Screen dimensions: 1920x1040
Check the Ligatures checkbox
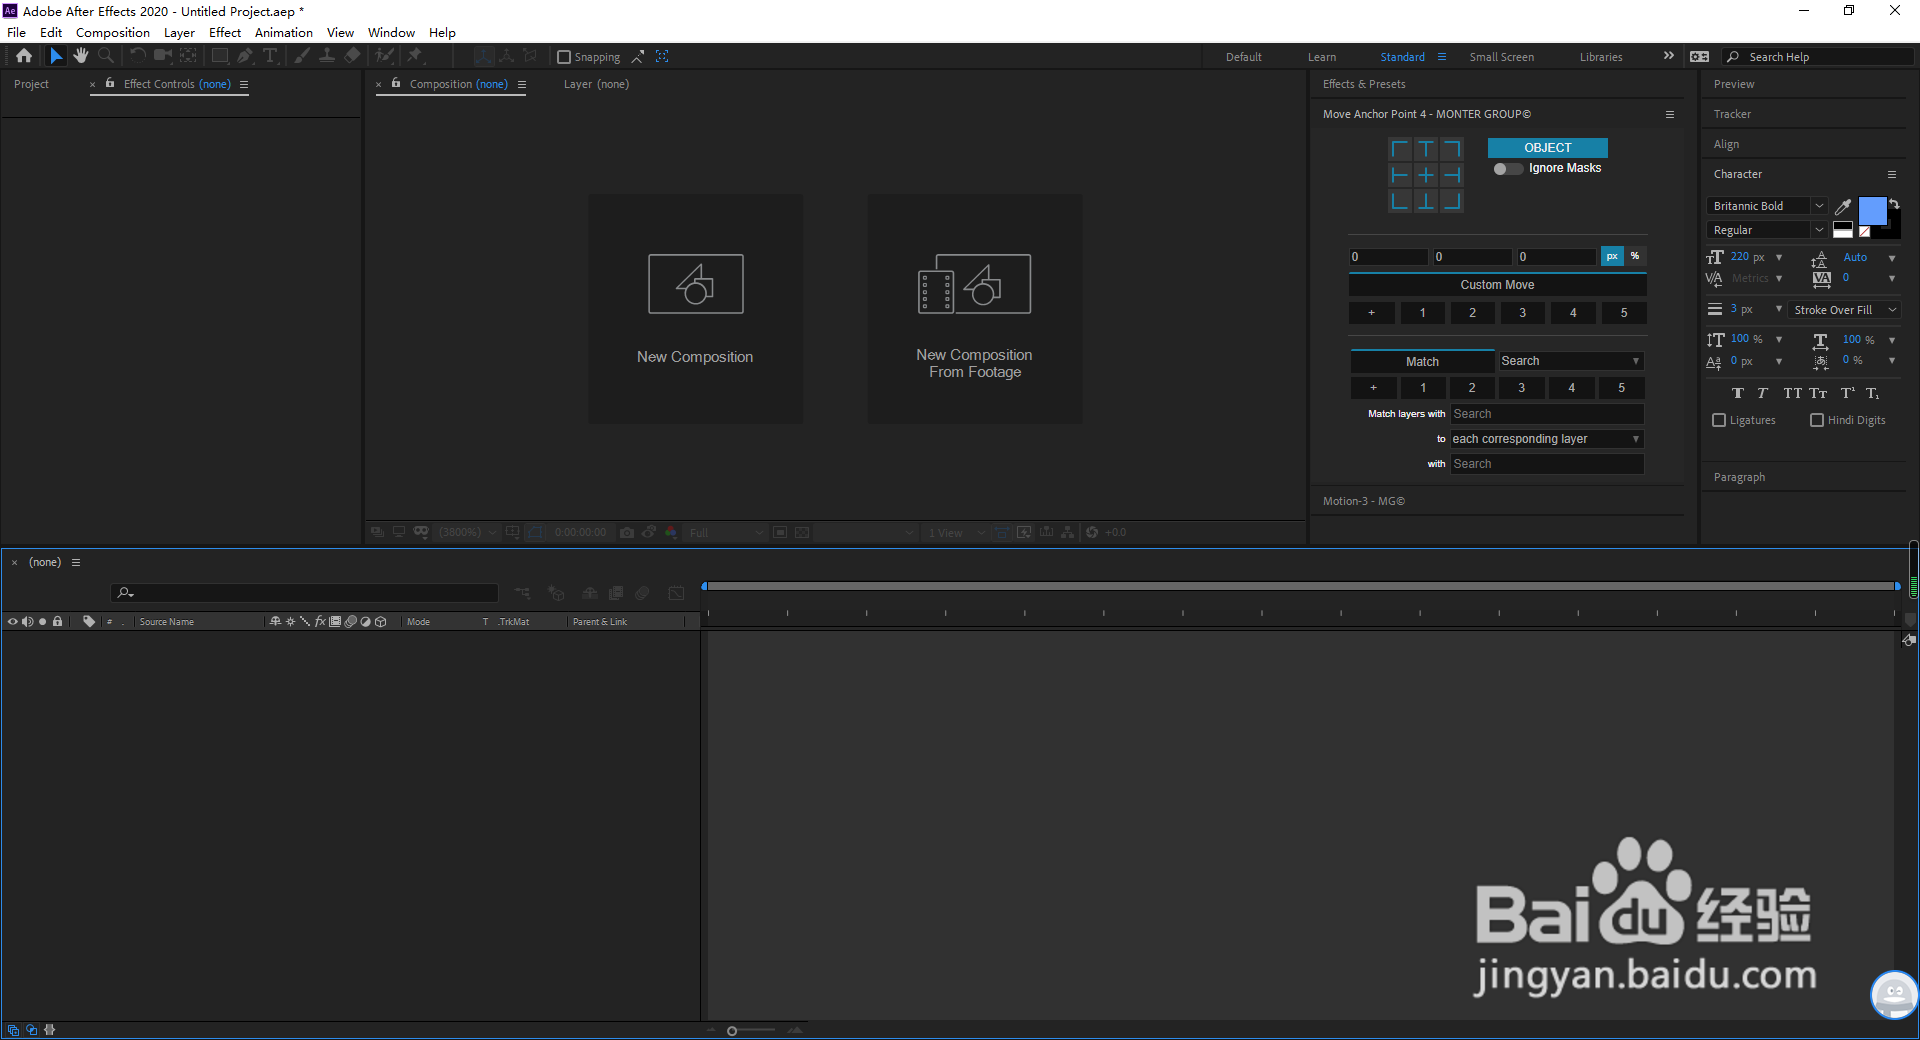(x=1719, y=420)
